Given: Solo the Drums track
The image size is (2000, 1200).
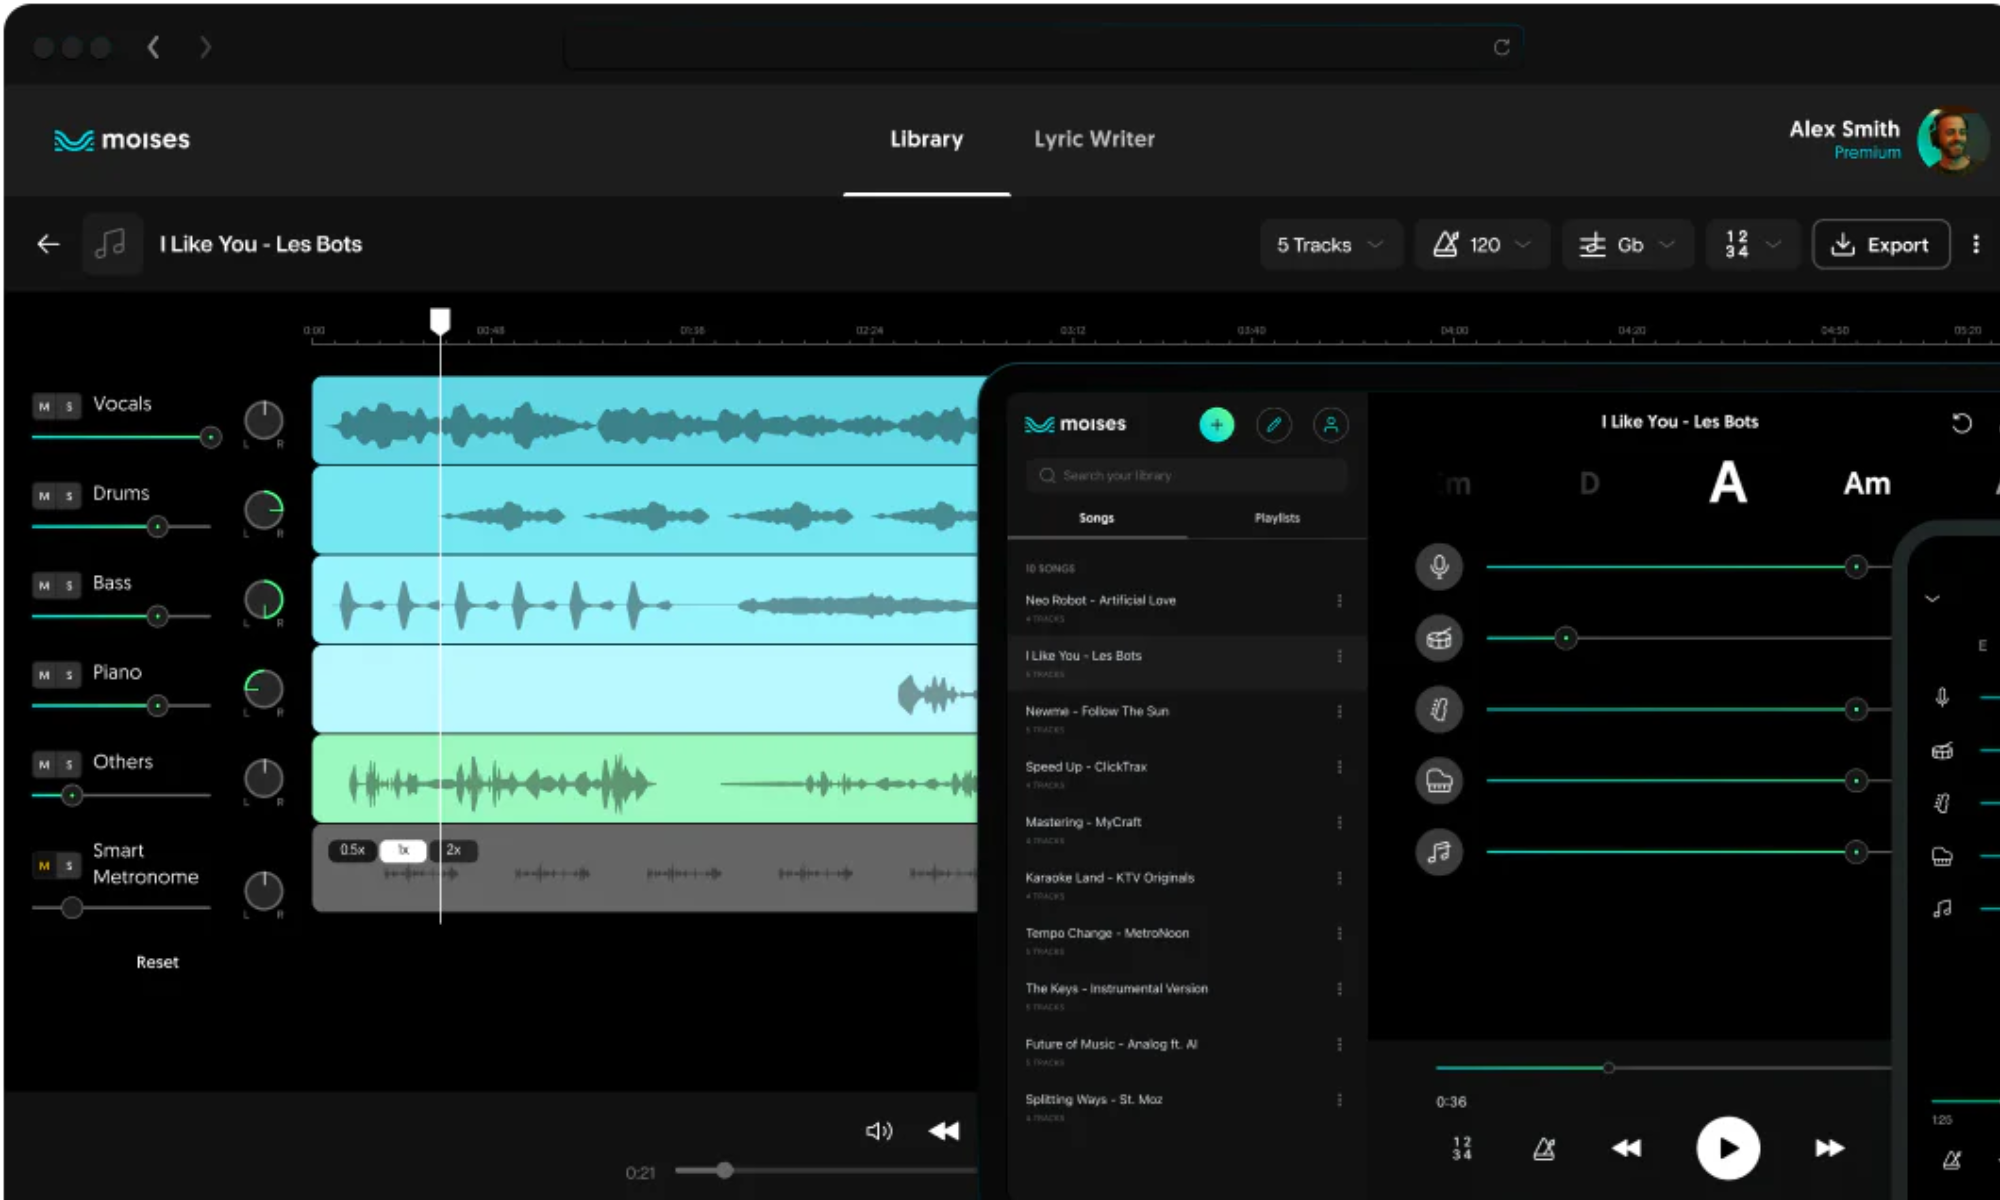Looking at the screenshot, I should click(x=69, y=496).
